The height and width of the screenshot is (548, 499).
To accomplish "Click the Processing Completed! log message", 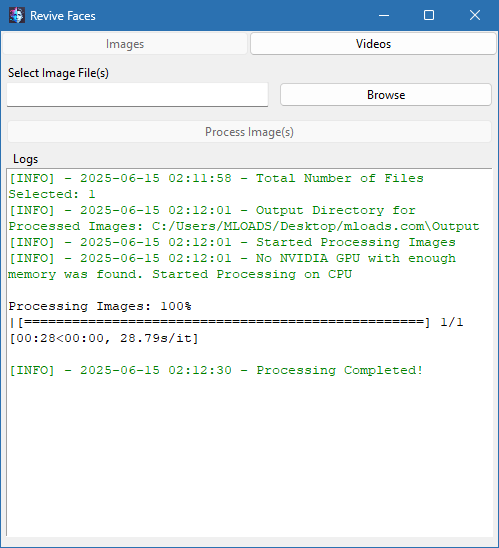I will [x=216, y=370].
